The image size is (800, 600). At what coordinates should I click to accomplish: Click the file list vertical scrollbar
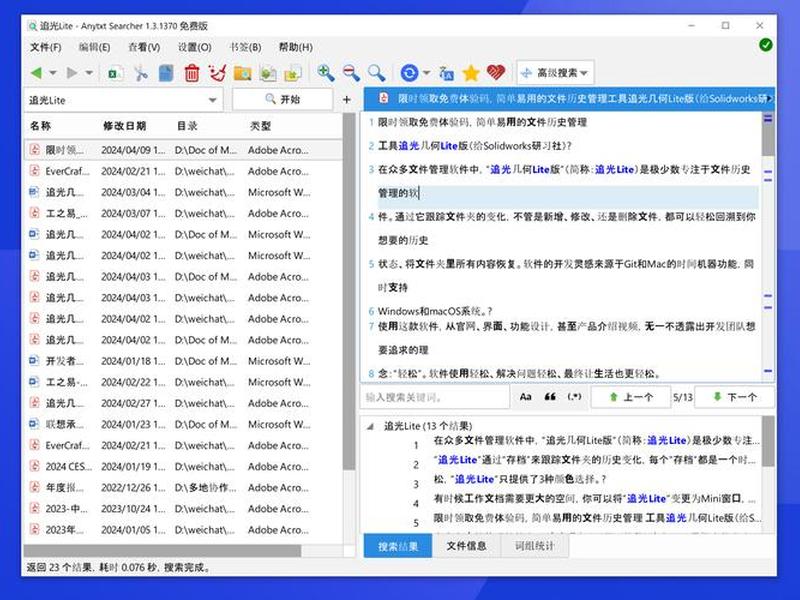349,291
